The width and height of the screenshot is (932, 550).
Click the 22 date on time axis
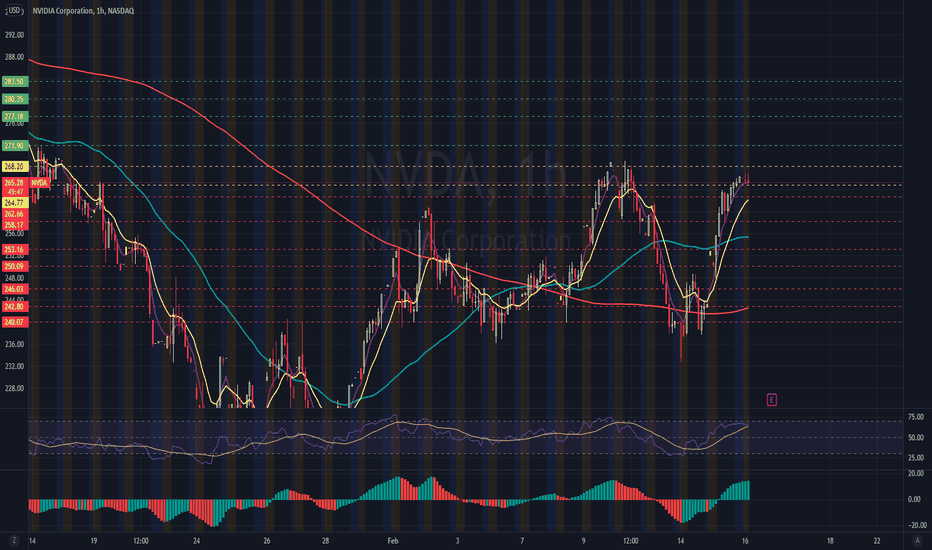click(x=877, y=541)
